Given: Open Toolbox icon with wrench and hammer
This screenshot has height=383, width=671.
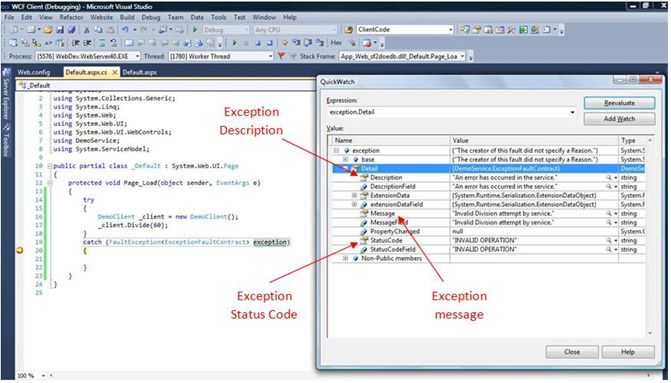Looking at the screenshot, I should (511, 30).
